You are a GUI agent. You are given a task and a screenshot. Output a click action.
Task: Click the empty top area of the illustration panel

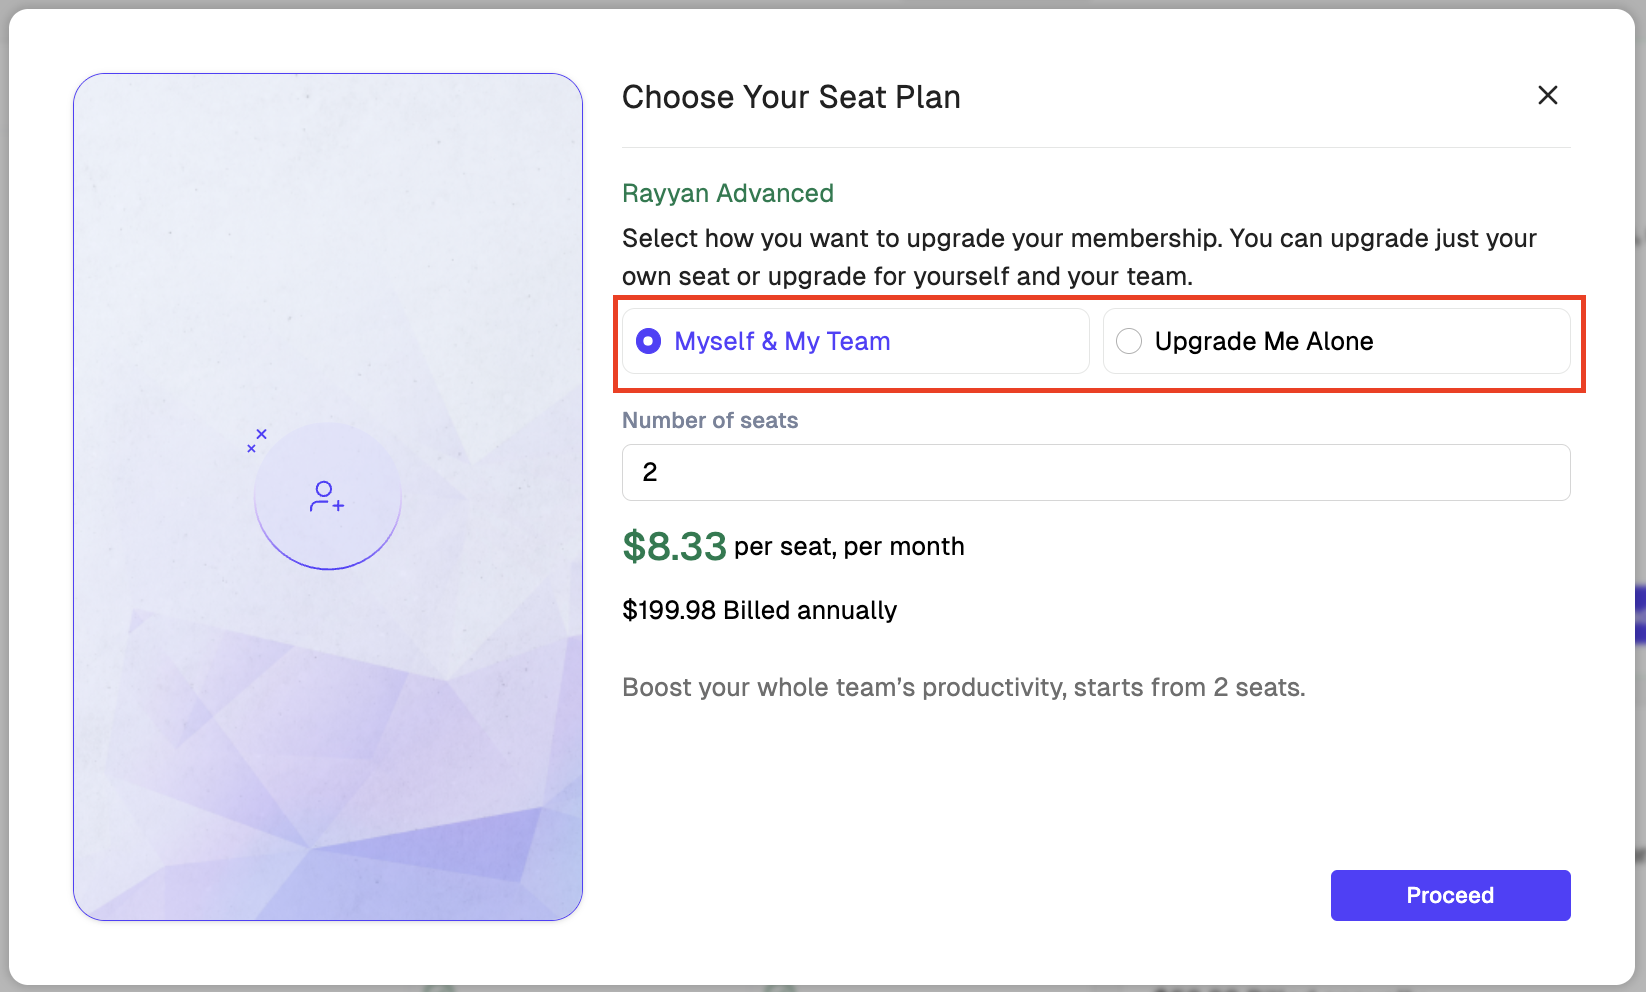(327, 200)
